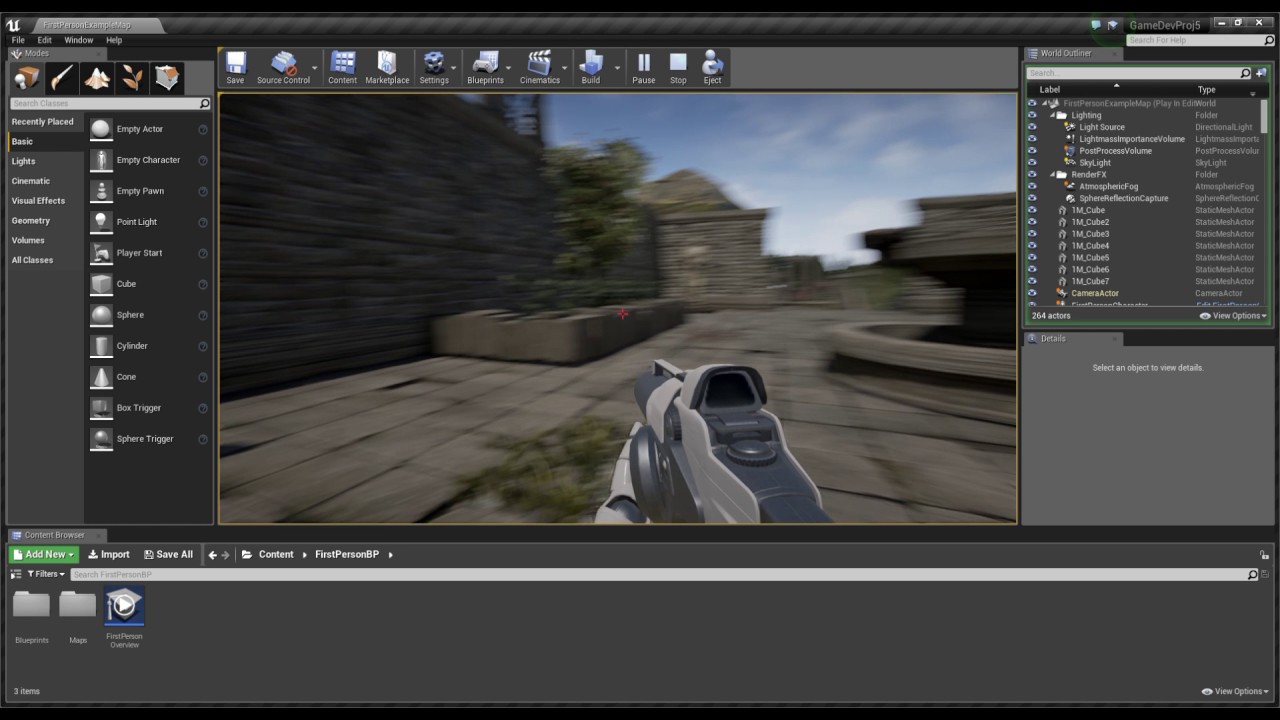Toggle visibility of SkyLight
The width and height of the screenshot is (1280, 720).
[x=1032, y=163]
